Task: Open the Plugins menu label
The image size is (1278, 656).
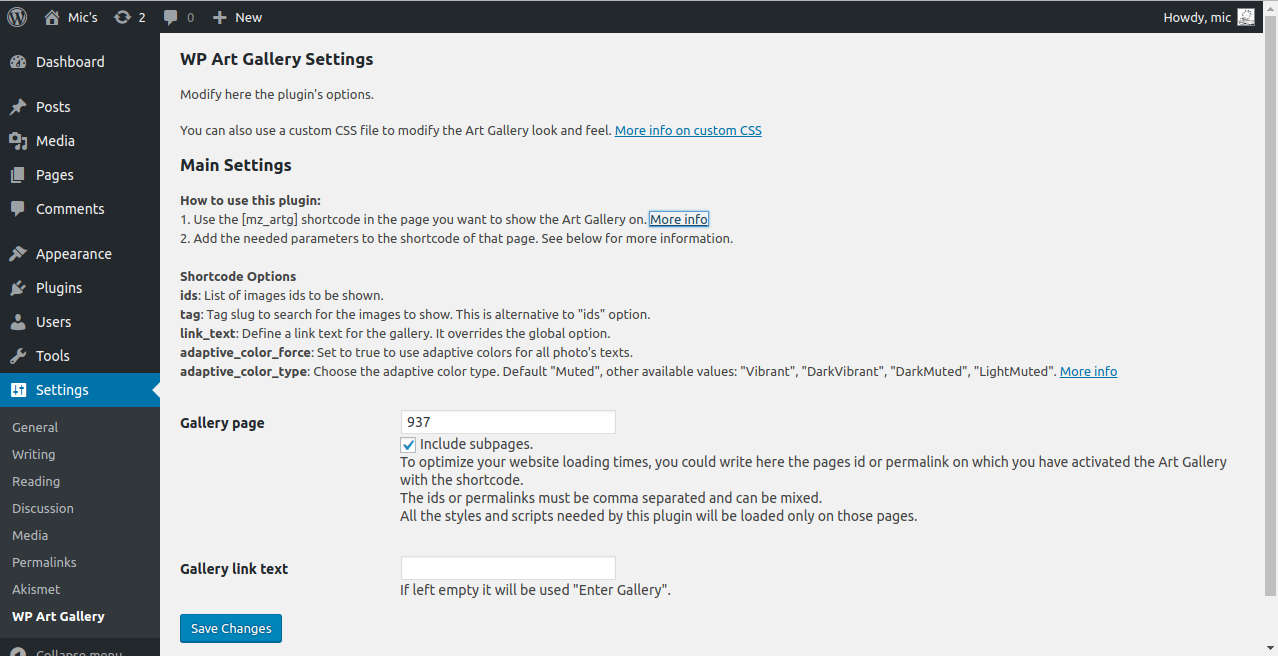Action: 59,288
